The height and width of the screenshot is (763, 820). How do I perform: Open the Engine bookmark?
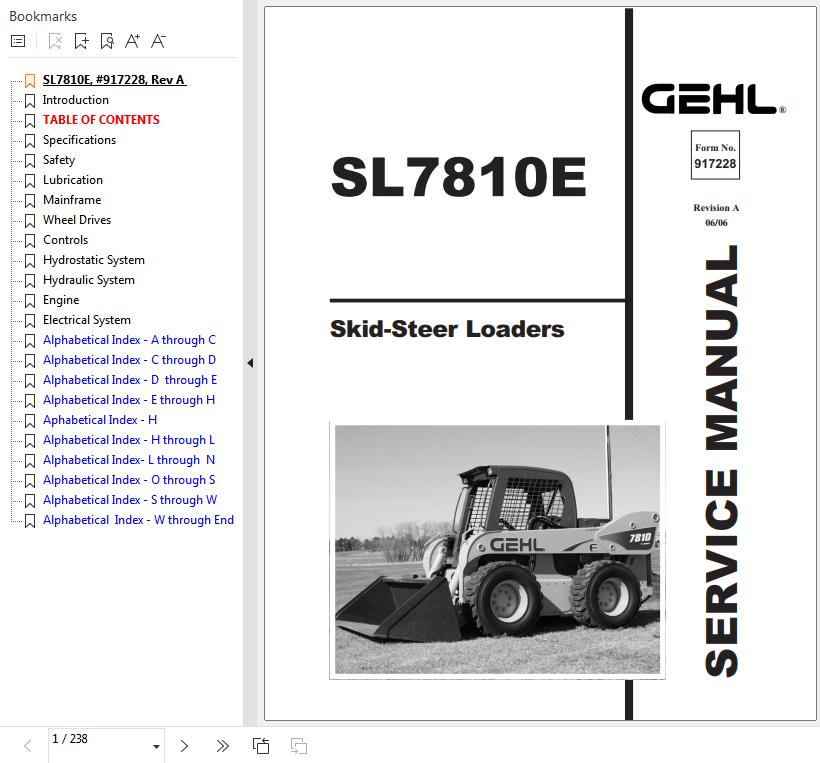(x=61, y=300)
